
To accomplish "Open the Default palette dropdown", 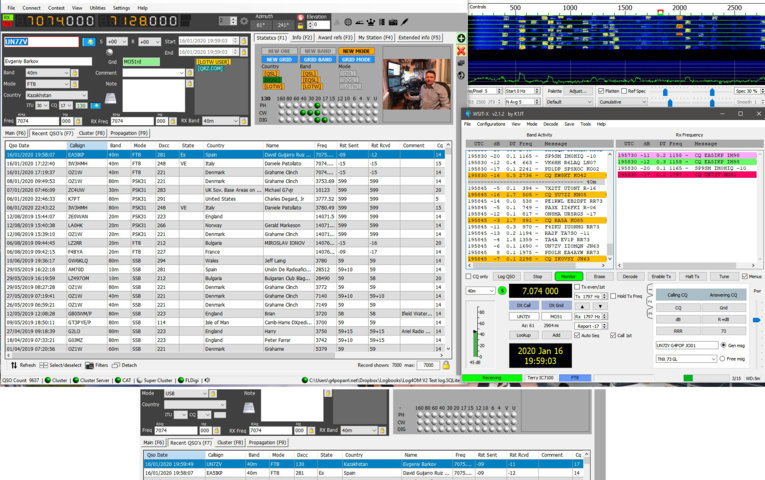I will pyautogui.click(x=569, y=102).
